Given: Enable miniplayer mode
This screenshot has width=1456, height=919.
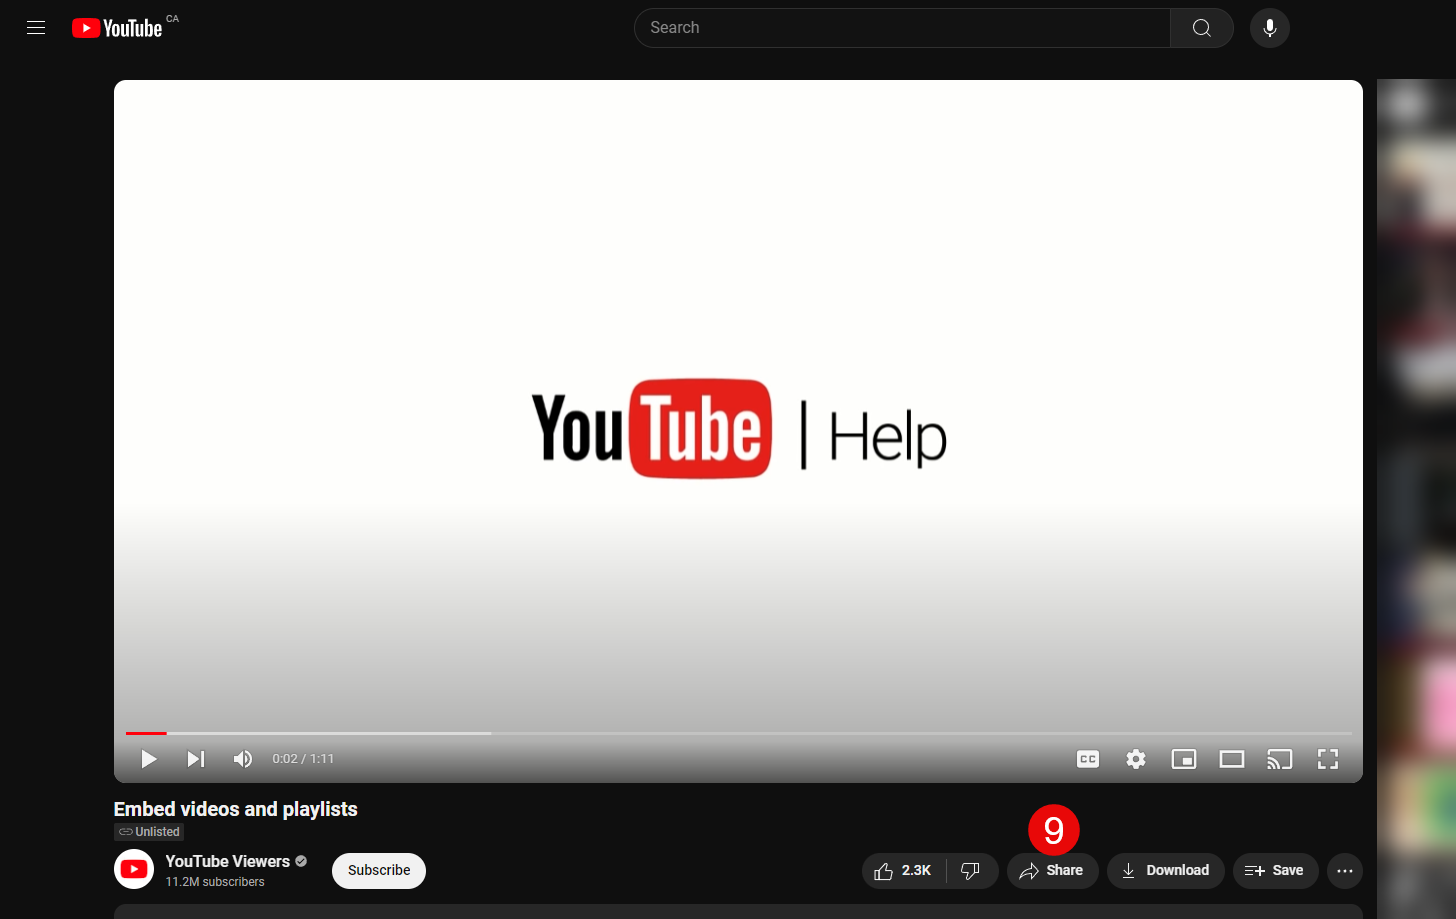Looking at the screenshot, I should 1184,759.
